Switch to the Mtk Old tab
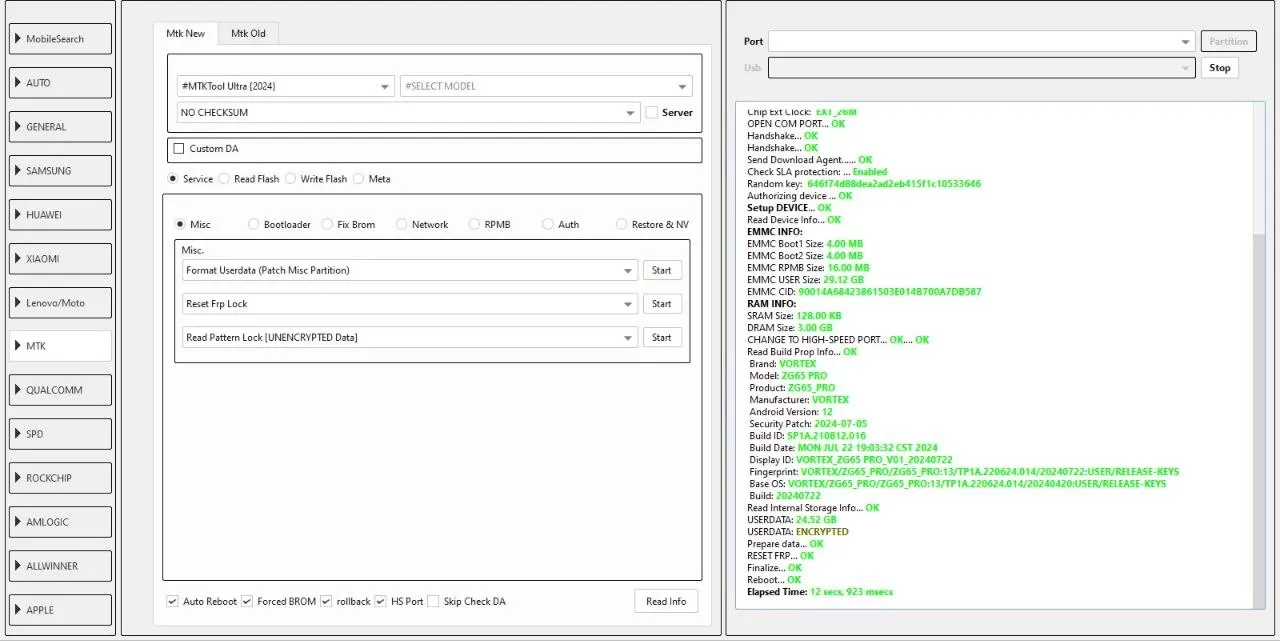The image size is (1280, 641). click(x=248, y=34)
